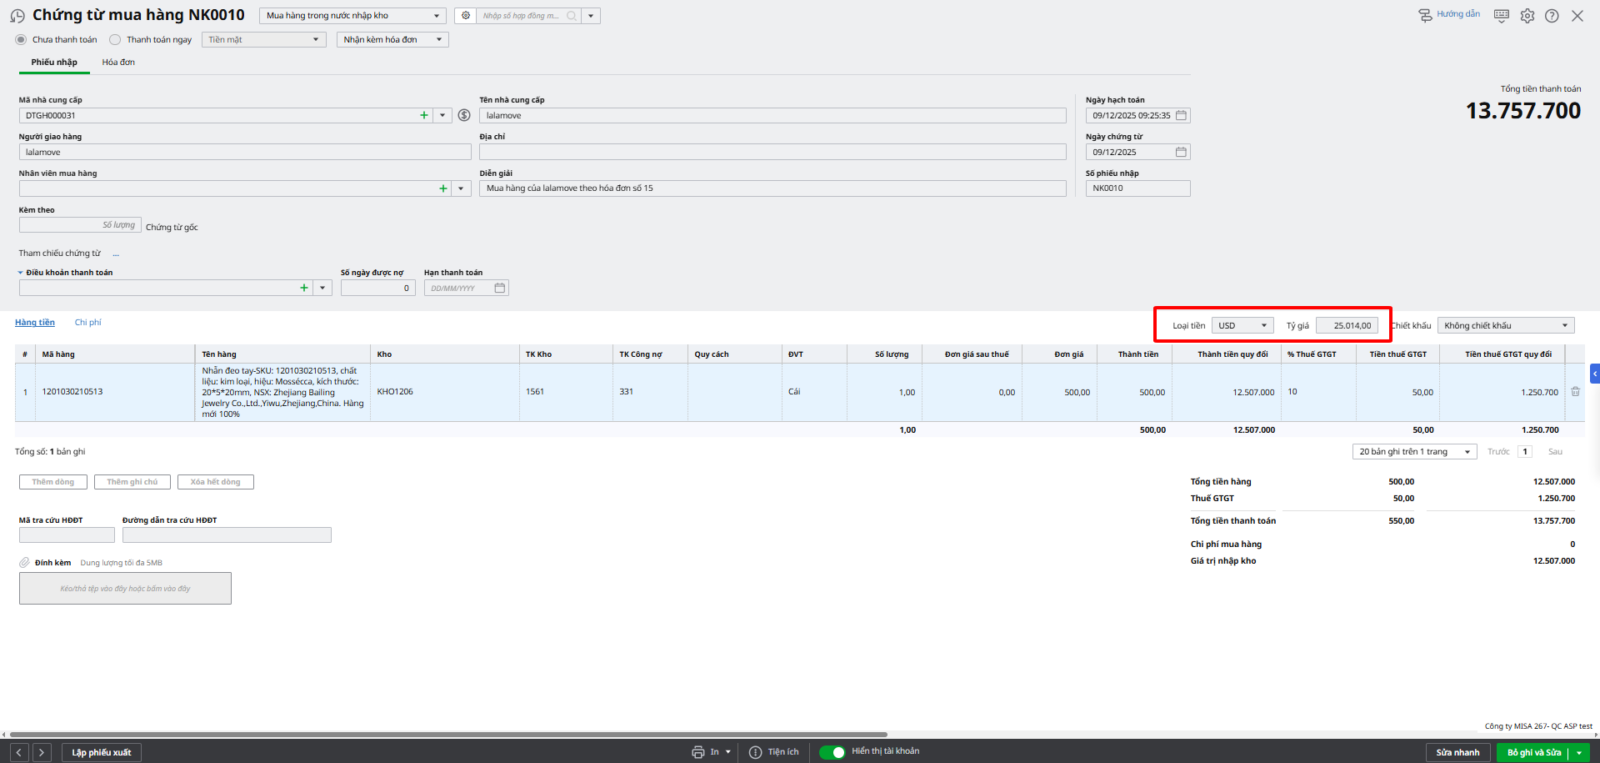The height and width of the screenshot is (763, 1600).
Task: Go to previous voucher with left arrow
Action: (x=19, y=752)
